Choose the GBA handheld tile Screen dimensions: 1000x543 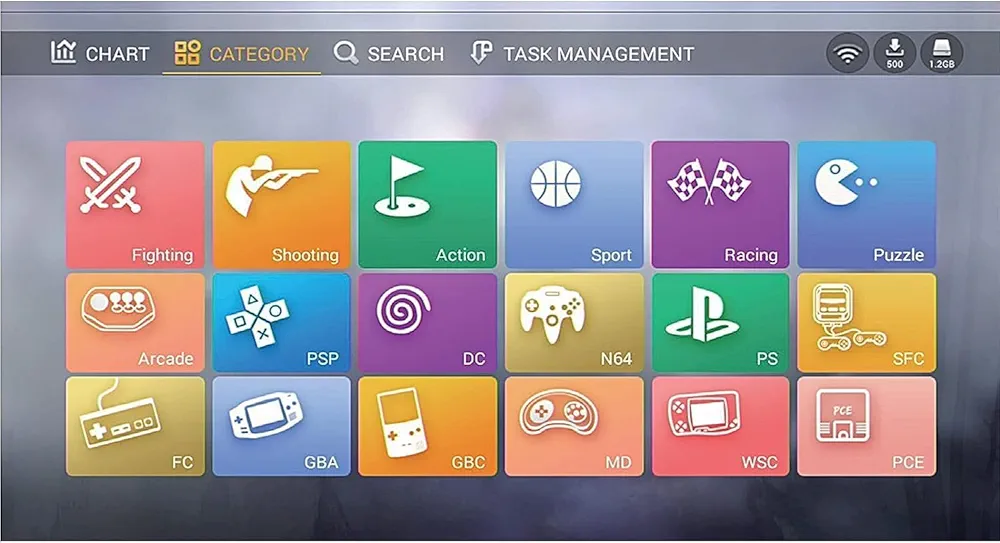coord(281,426)
